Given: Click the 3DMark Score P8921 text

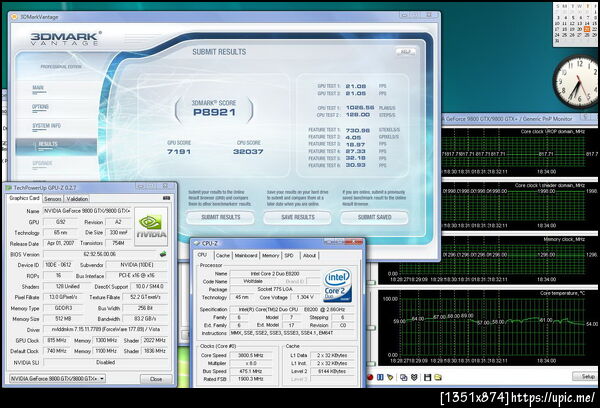Looking at the screenshot, I should (x=214, y=112).
